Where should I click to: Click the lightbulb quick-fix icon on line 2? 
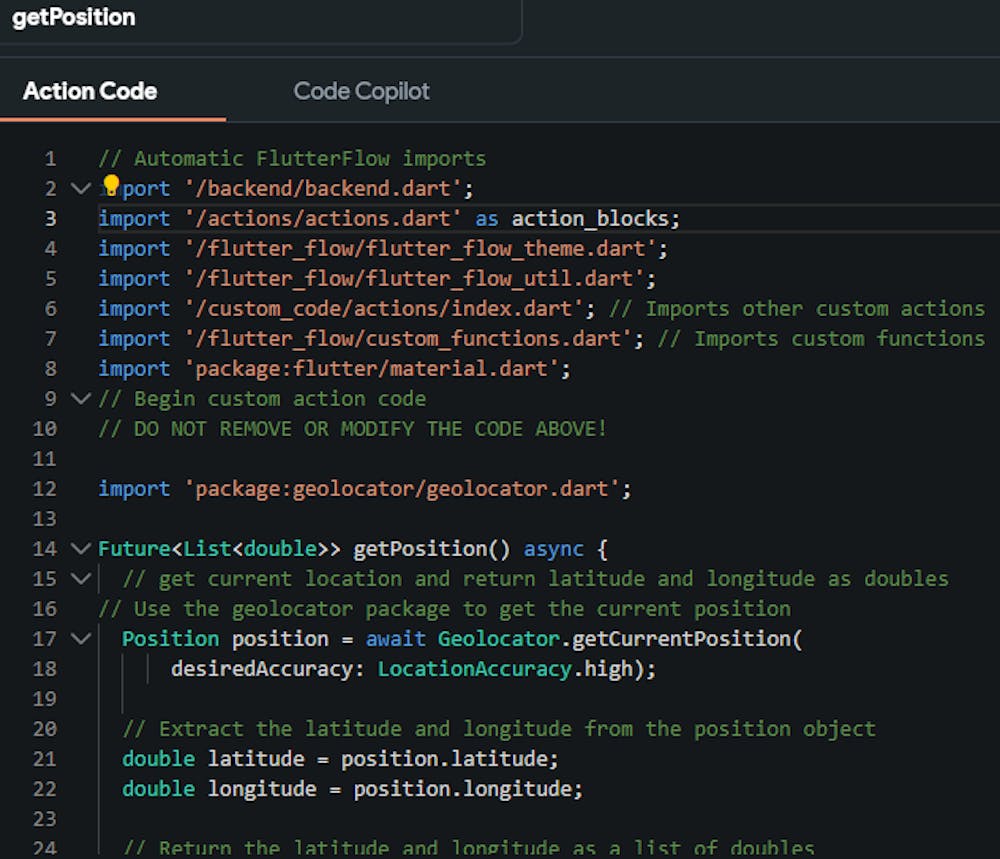[x=111, y=185]
